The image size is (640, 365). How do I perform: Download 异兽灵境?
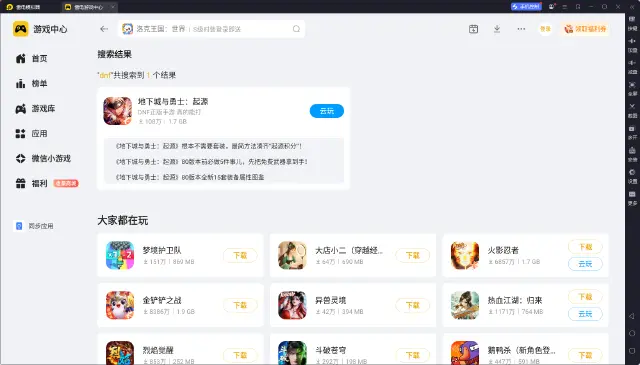click(x=412, y=305)
